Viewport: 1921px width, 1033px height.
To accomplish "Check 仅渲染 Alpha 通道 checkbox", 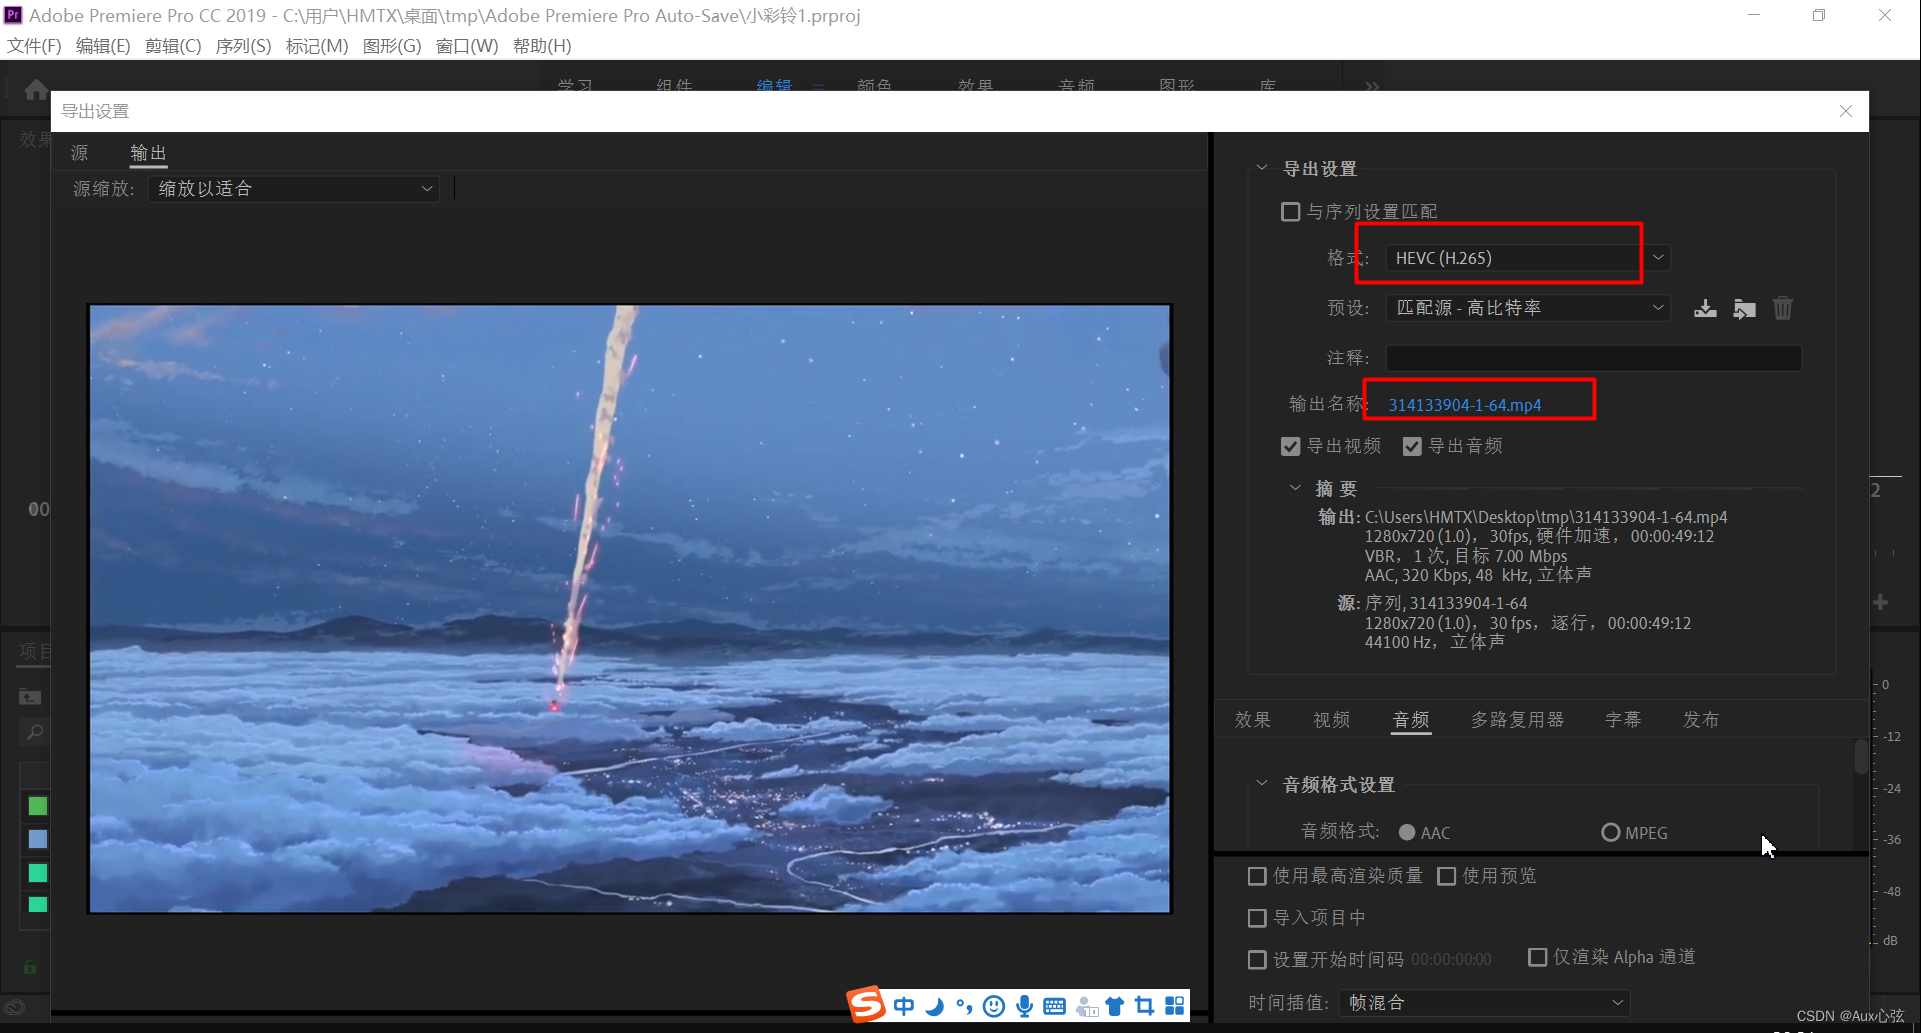I will (1538, 957).
